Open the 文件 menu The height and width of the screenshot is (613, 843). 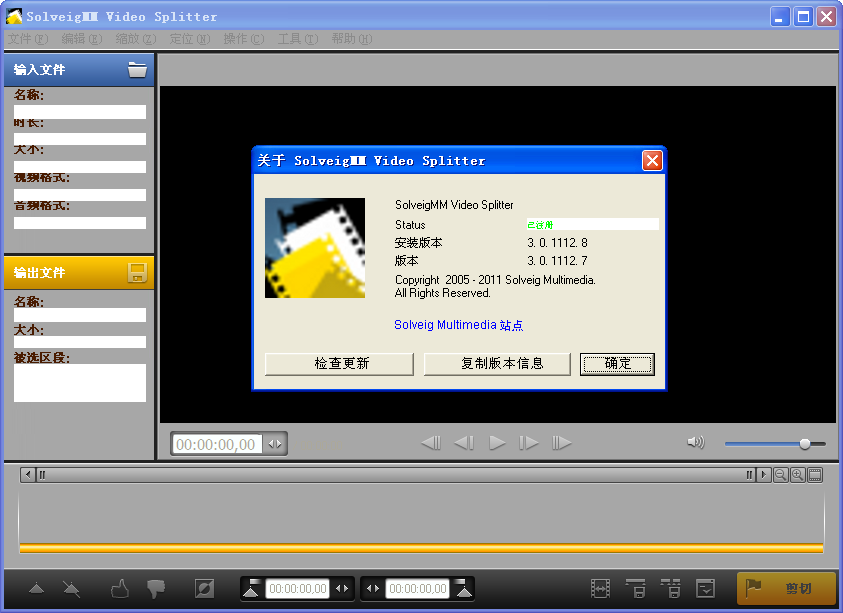pyautogui.click(x=27, y=39)
